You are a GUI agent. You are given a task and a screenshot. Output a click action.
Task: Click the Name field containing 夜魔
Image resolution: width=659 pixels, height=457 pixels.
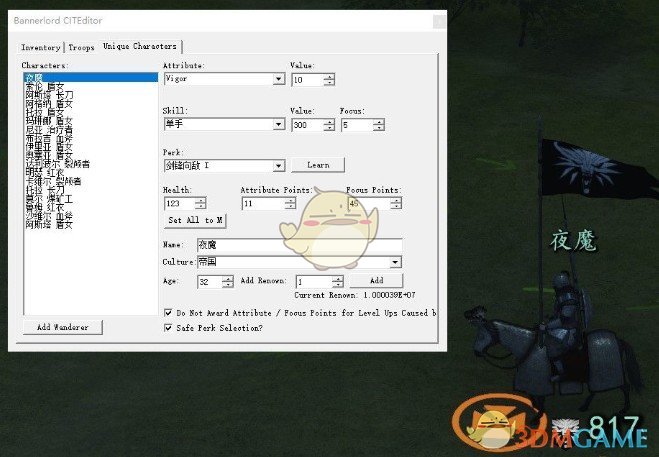(x=300, y=245)
